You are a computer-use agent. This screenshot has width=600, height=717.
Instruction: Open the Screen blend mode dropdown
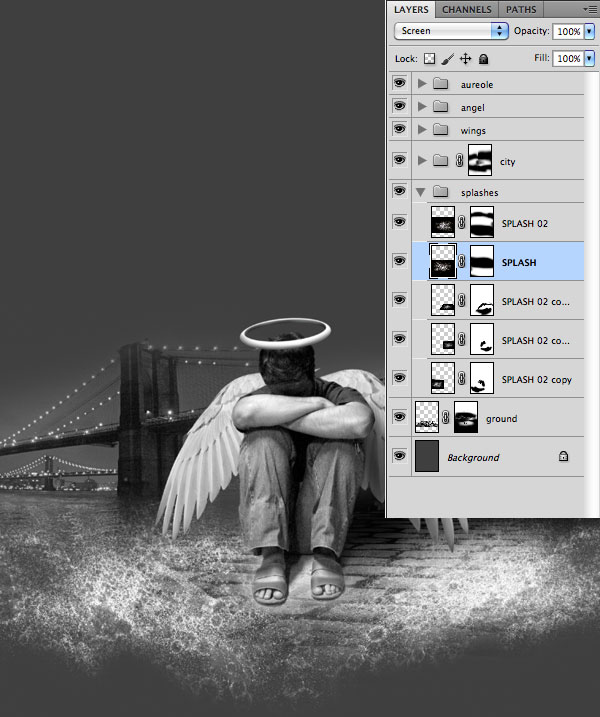(452, 31)
